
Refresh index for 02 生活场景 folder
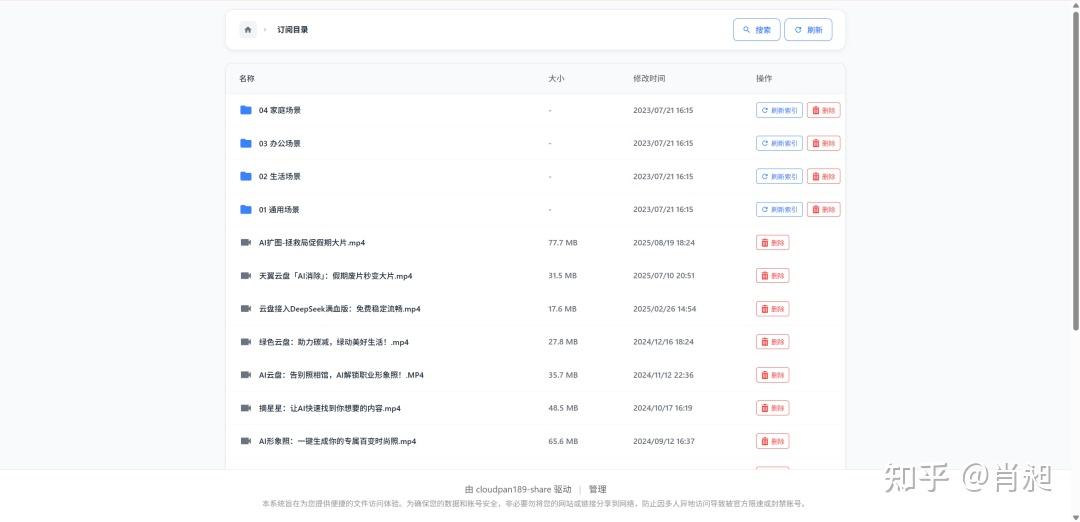pos(779,176)
